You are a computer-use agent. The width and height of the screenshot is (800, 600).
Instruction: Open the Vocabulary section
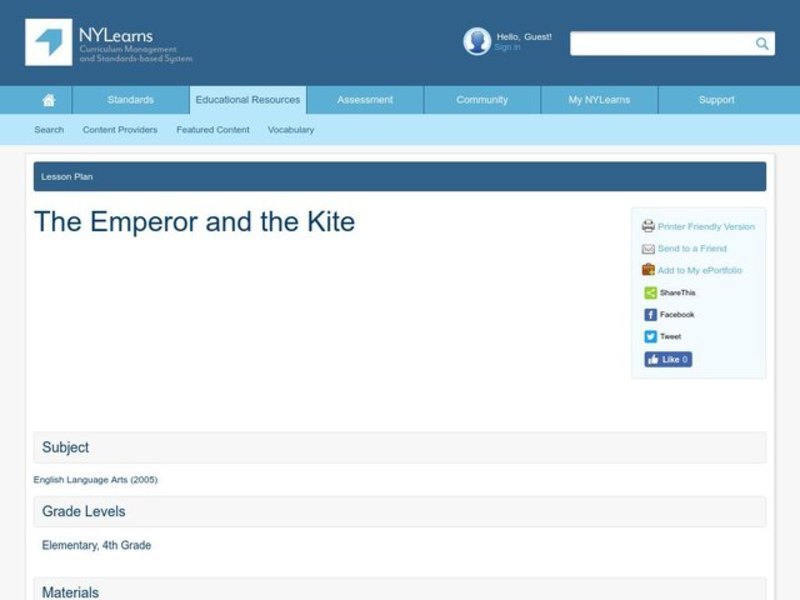tap(290, 130)
